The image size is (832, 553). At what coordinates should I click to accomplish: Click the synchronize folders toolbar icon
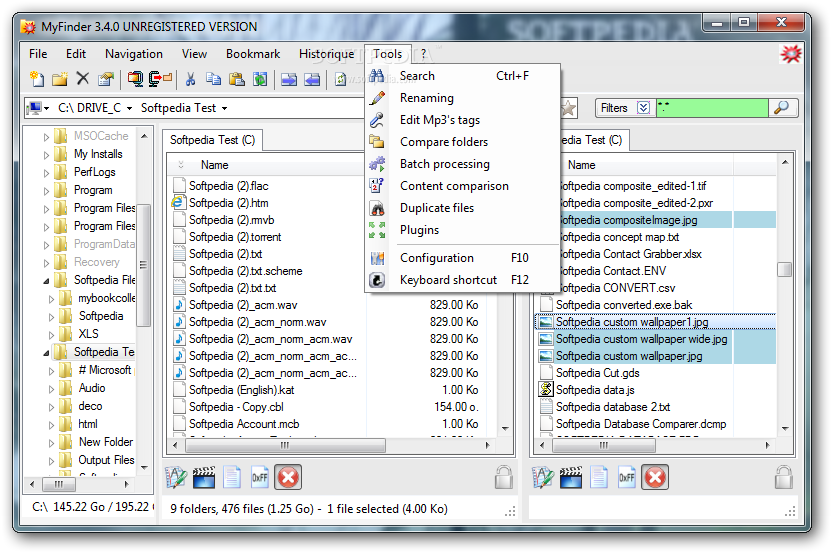pyautogui.click(x=260, y=79)
